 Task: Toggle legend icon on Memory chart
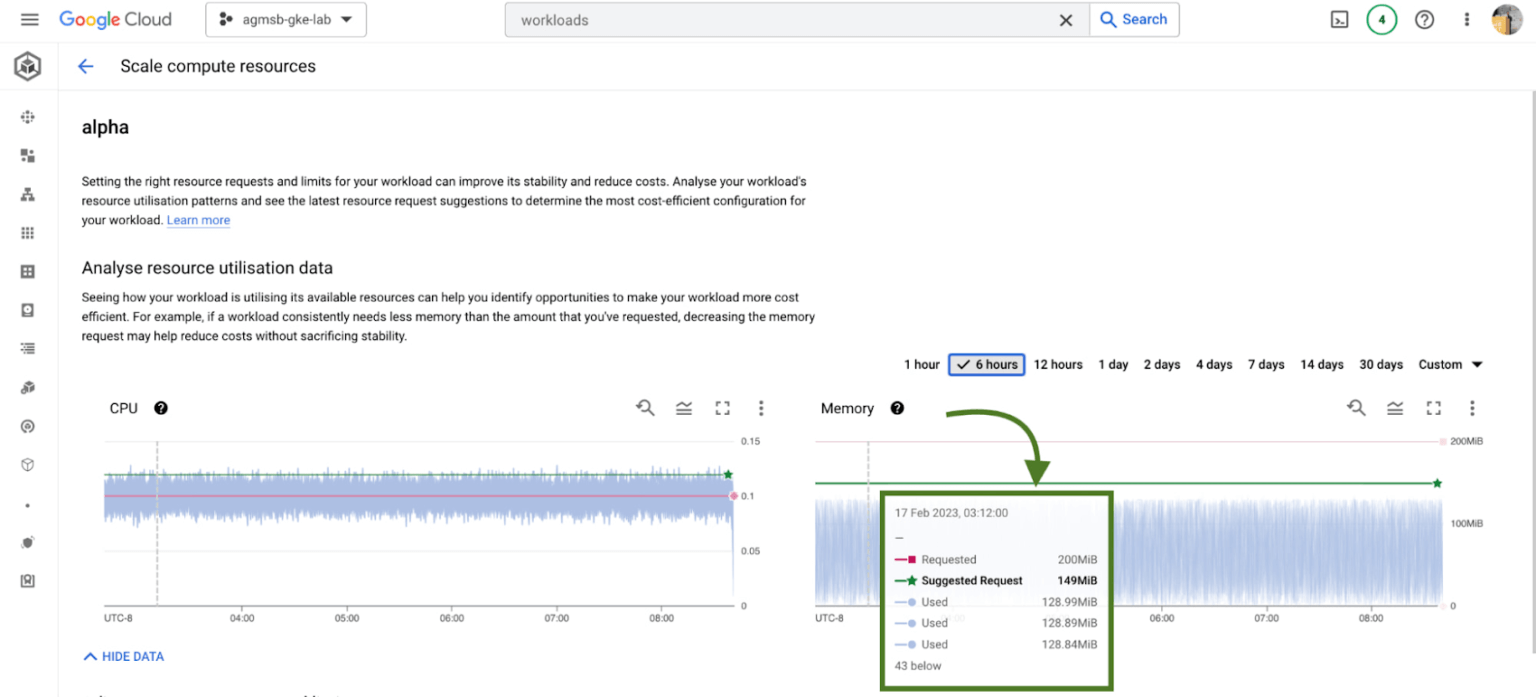[x=1395, y=408]
